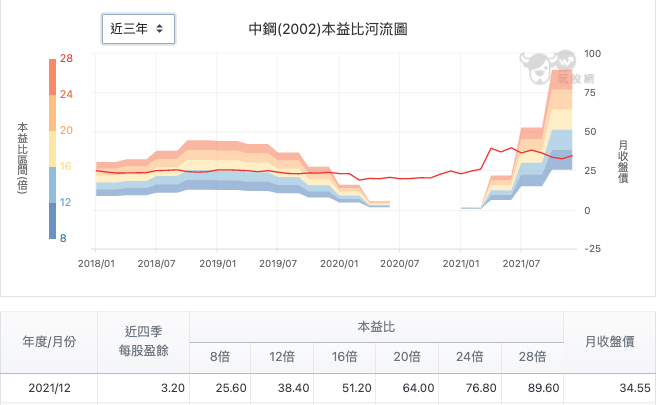Click the 本益比 group header
Viewport: 656px width, 405px height.
376,327
